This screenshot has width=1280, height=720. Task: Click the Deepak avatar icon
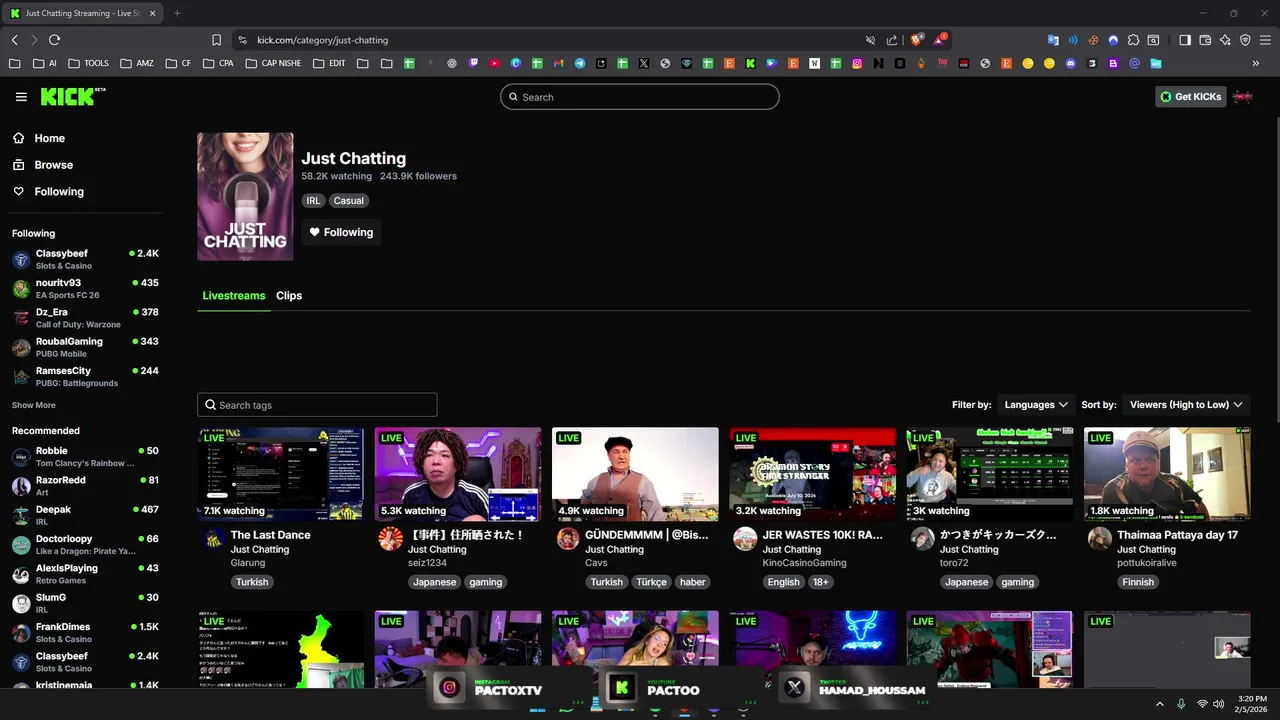[21, 516]
